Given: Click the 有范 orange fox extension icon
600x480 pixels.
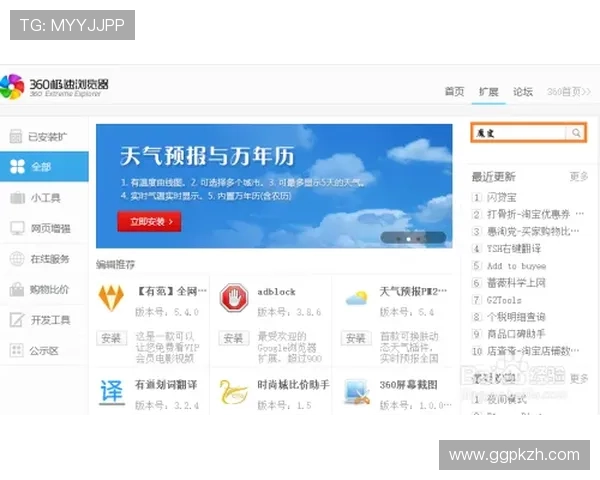Looking at the screenshot, I should click(x=111, y=298).
